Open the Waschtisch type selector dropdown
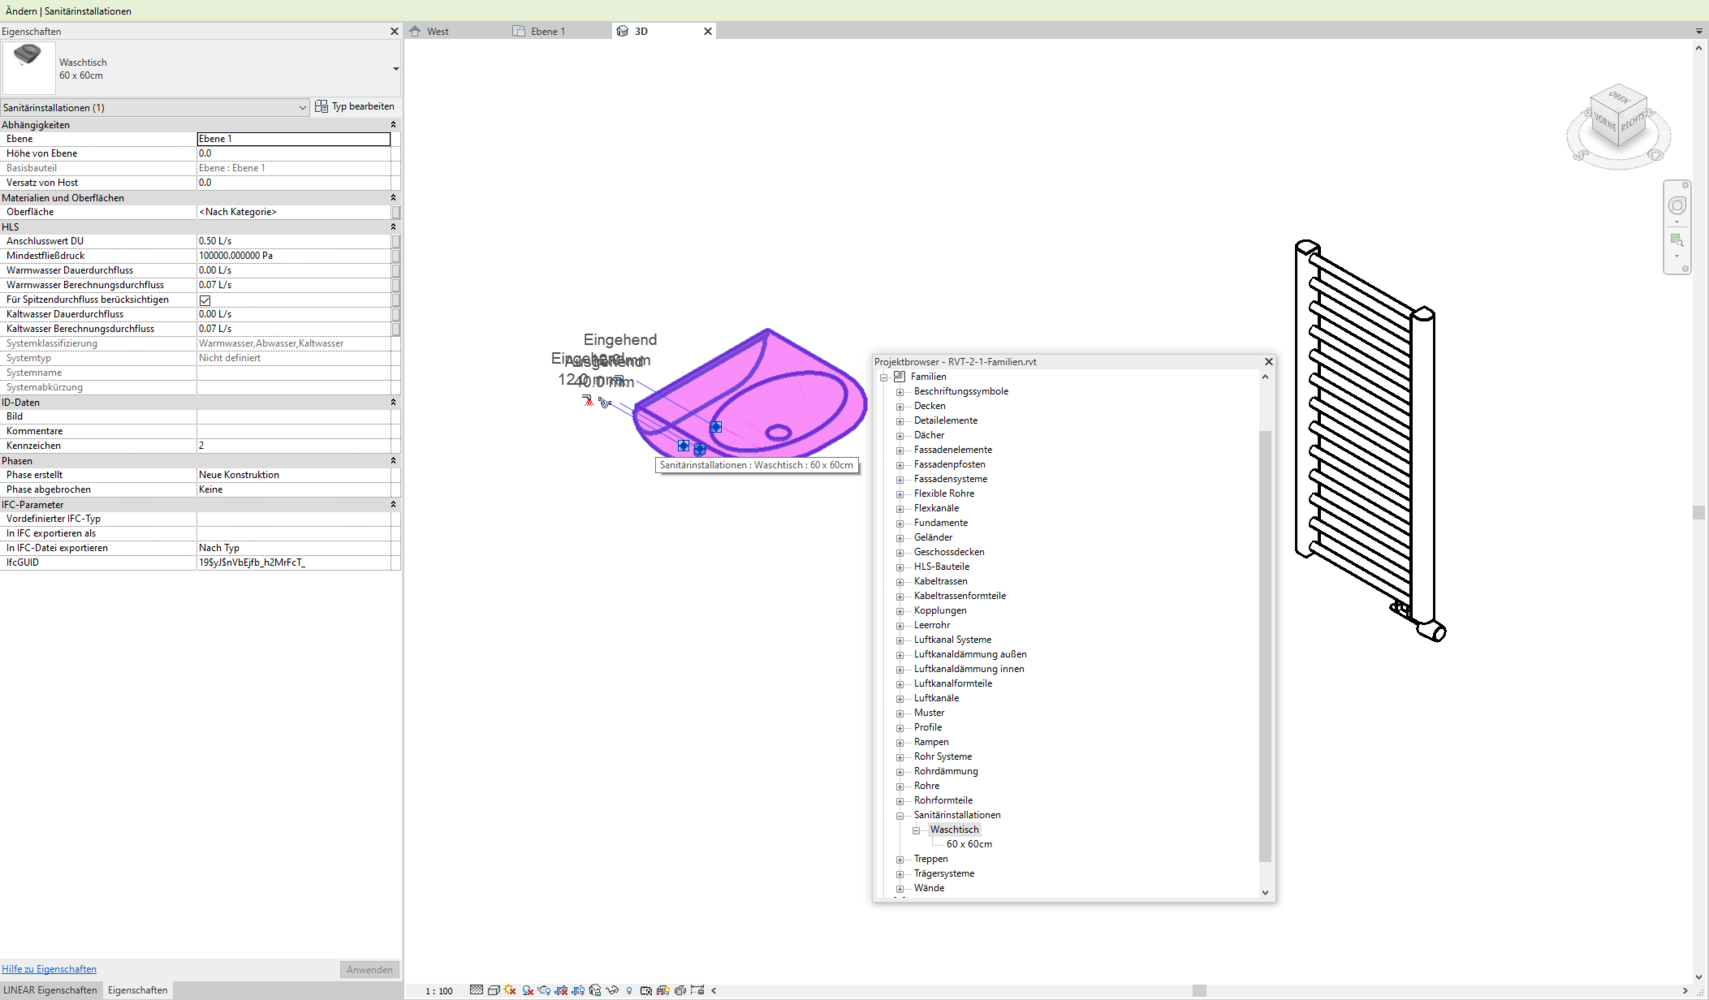The width and height of the screenshot is (1709, 1000). click(395, 69)
